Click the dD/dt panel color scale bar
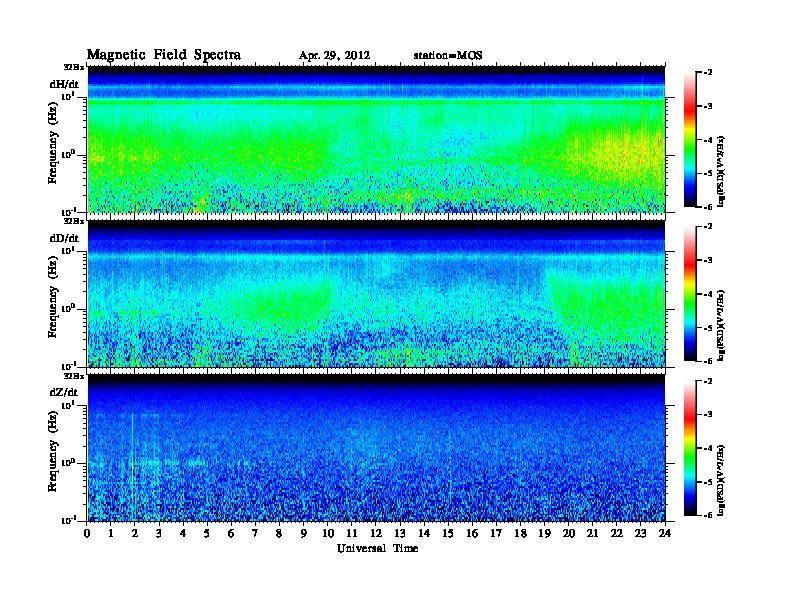 [690, 294]
